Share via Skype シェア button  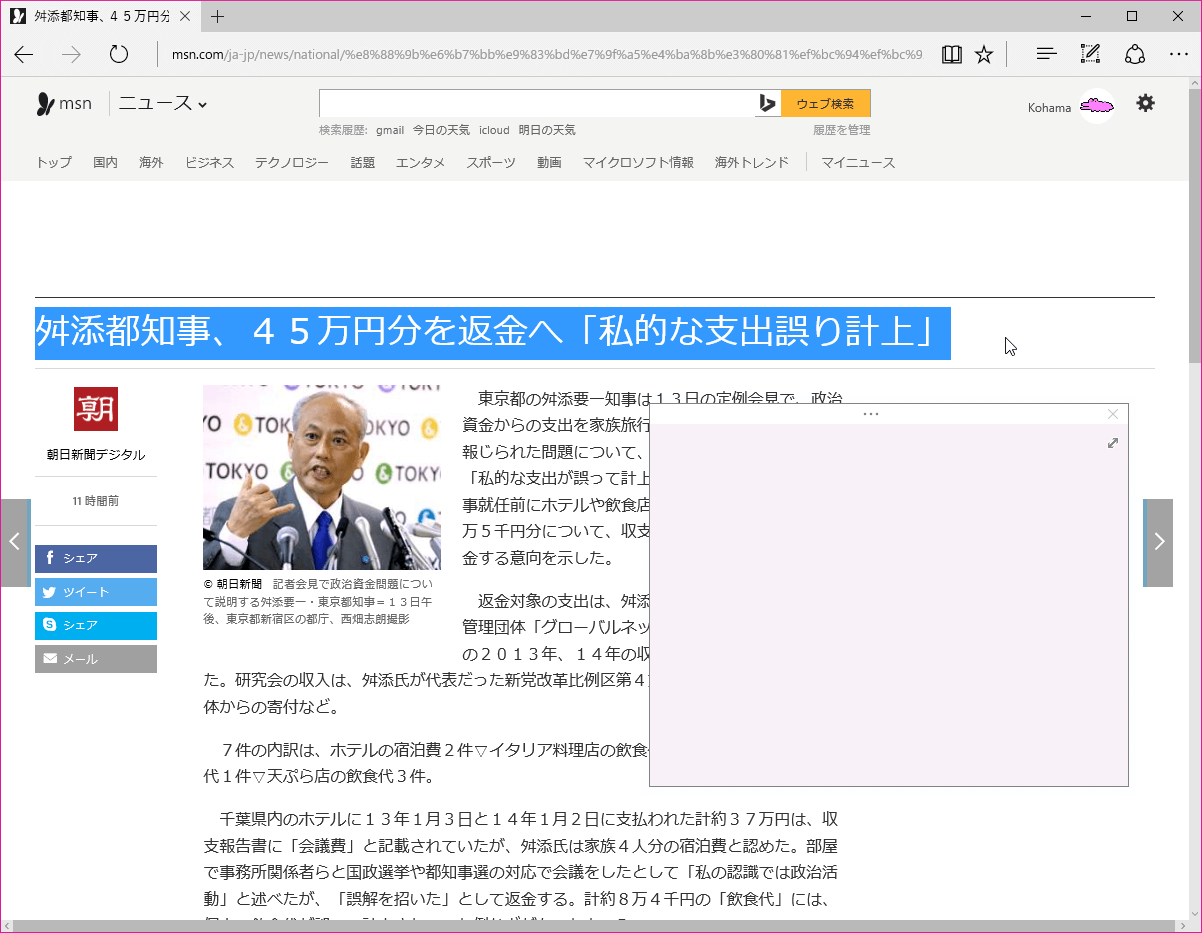[x=96, y=625]
